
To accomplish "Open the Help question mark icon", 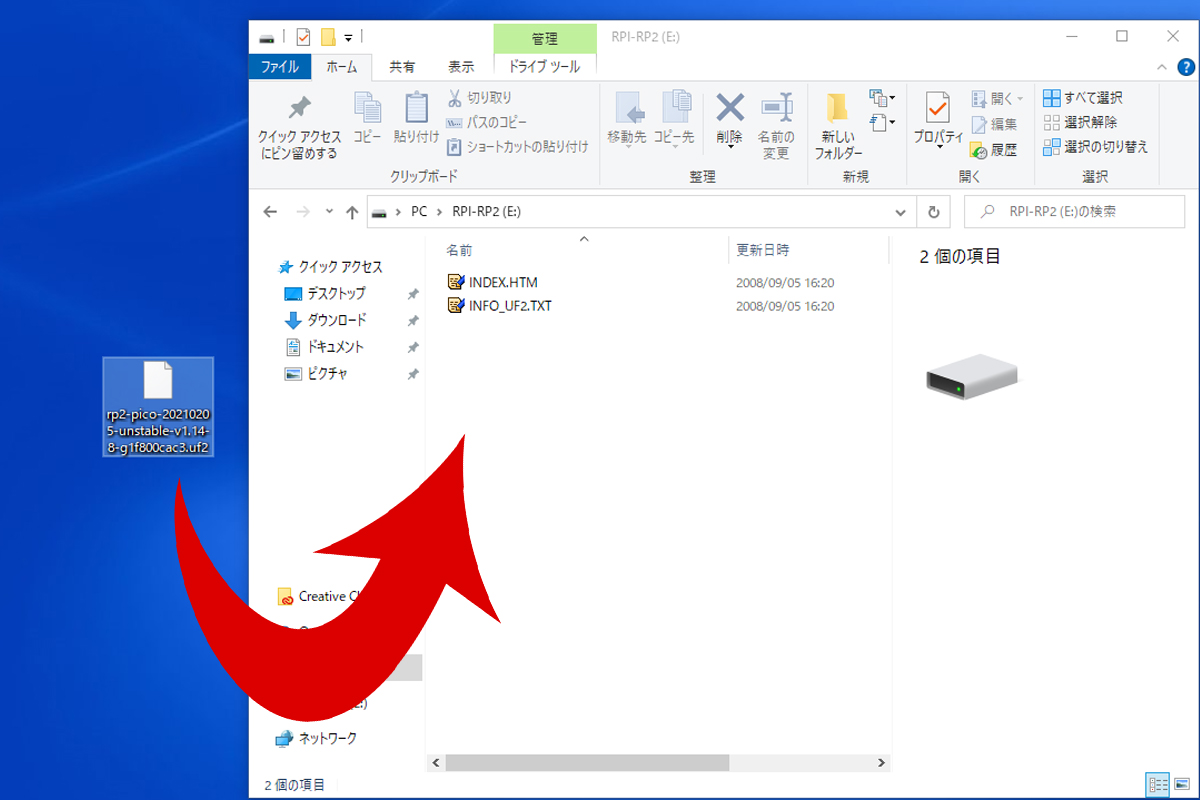I will click(1186, 67).
